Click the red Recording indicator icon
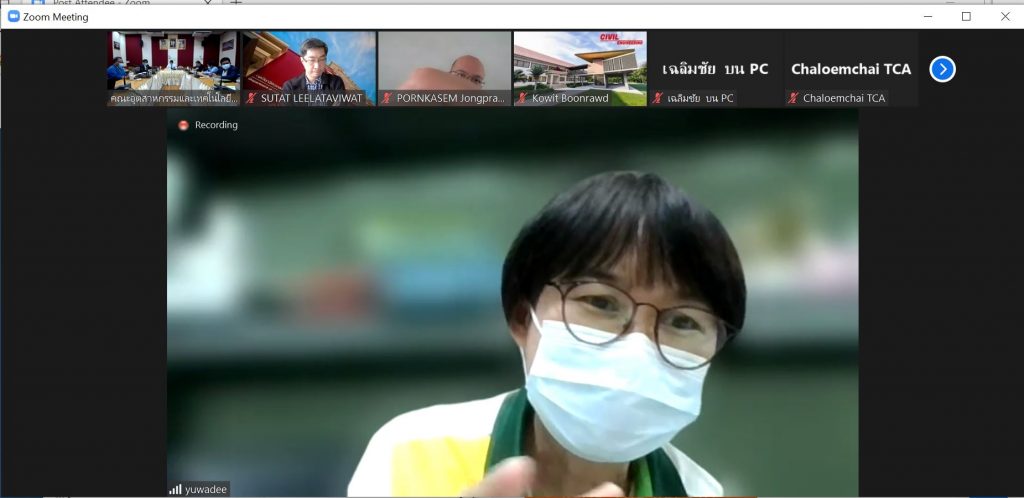 183,125
